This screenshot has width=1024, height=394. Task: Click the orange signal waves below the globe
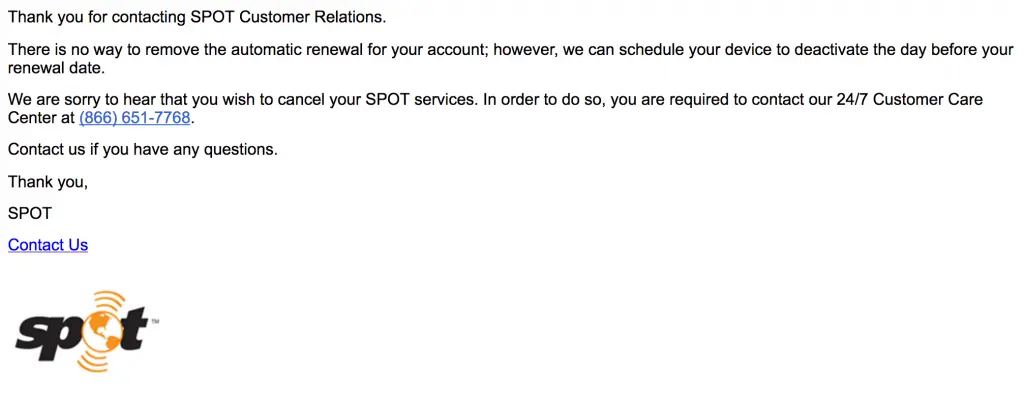(91, 362)
